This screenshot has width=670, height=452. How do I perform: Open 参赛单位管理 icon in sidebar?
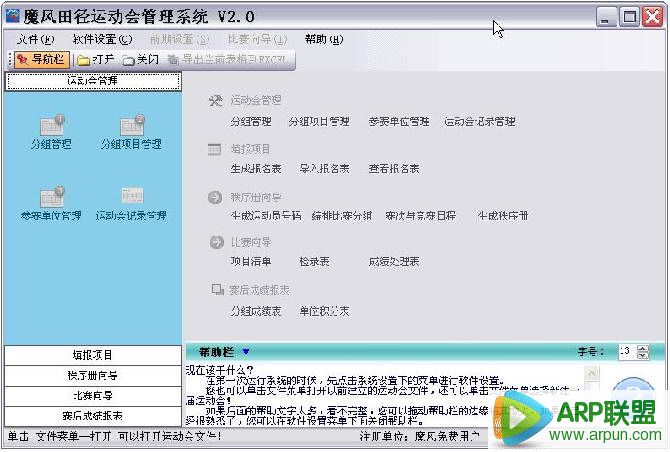pyautogui.click(x=51, y=204)
